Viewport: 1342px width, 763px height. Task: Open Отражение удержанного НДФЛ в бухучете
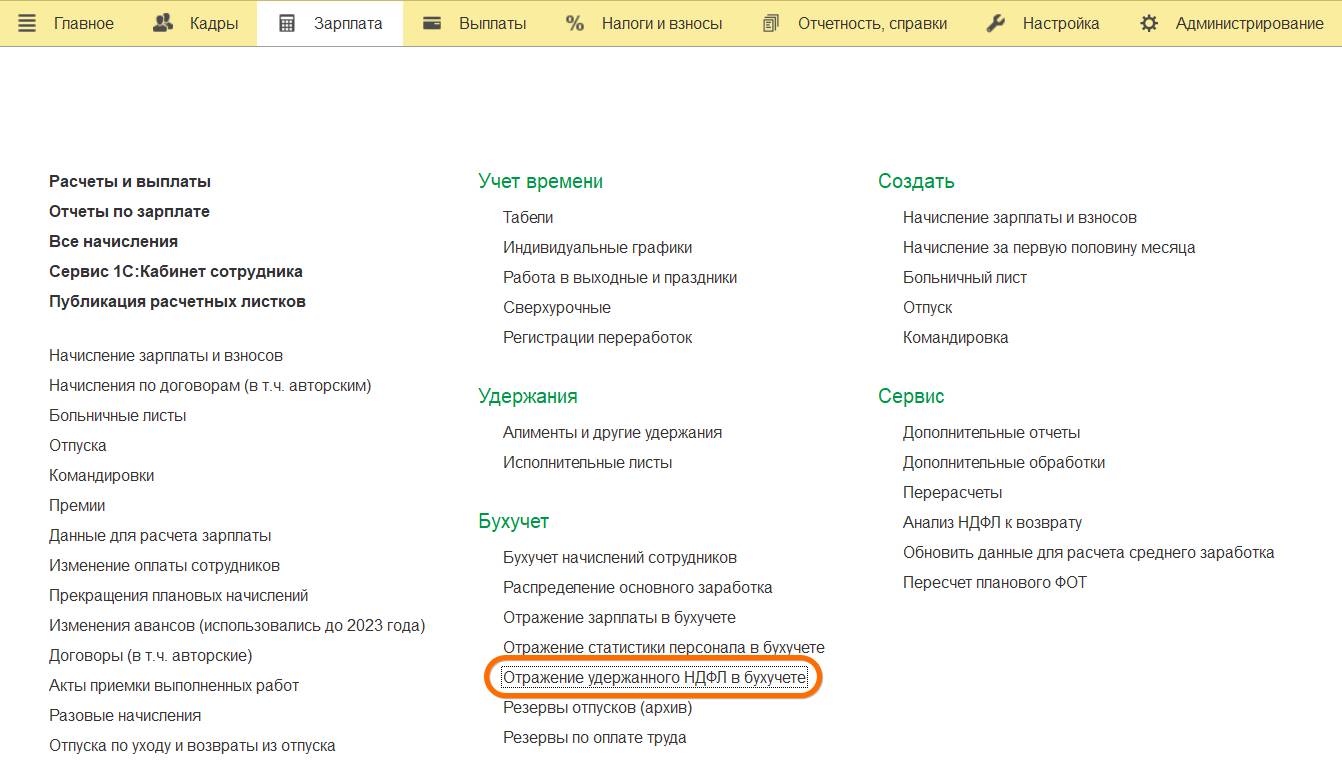pyautogui.click(x=654, y=678)
